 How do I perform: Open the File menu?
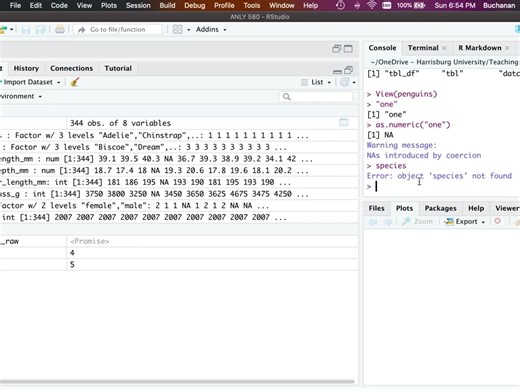tap(15, 5)
